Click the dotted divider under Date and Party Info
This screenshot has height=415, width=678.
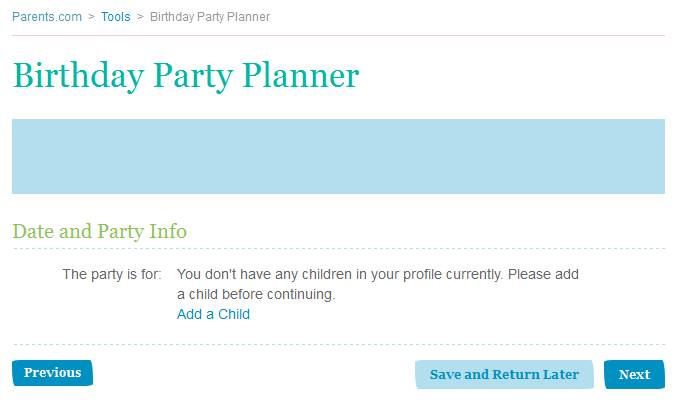338,248
